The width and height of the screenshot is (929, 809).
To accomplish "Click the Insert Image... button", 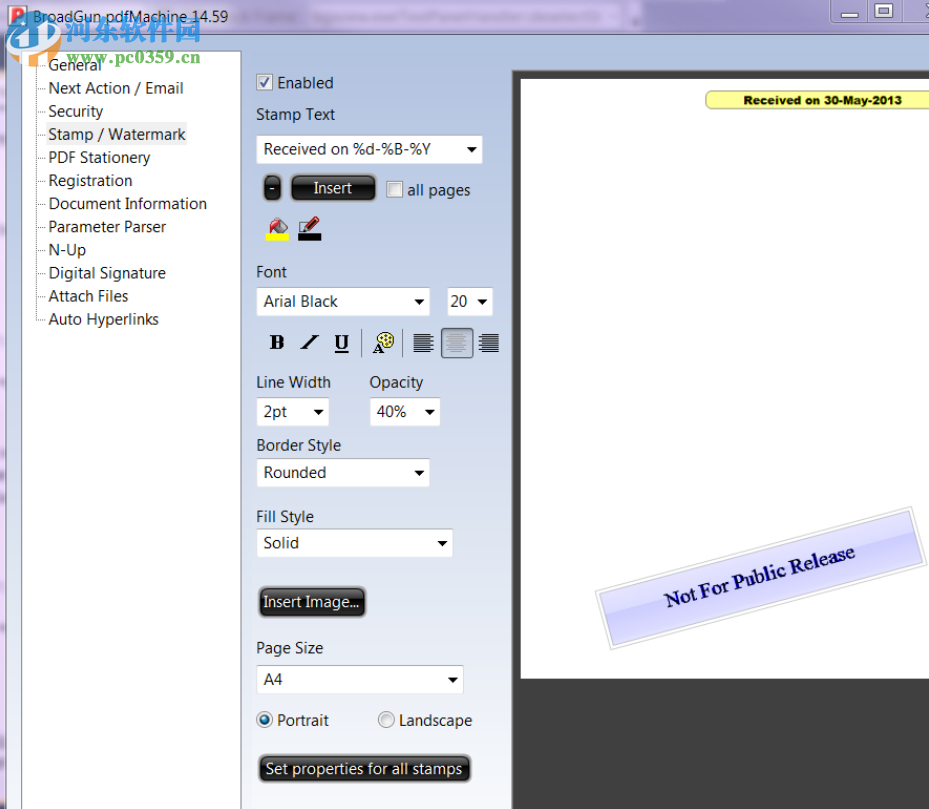I will pos(312,602).
